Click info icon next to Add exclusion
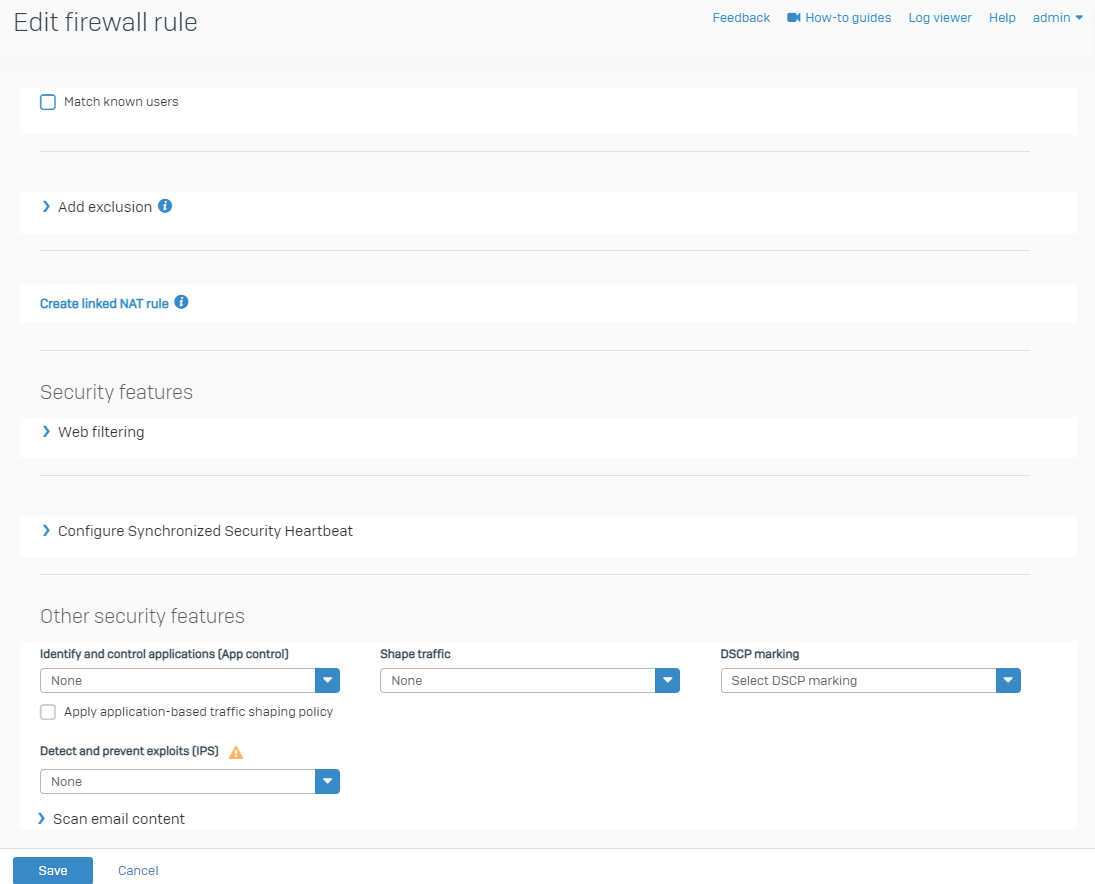 click(x=165, y=206)
